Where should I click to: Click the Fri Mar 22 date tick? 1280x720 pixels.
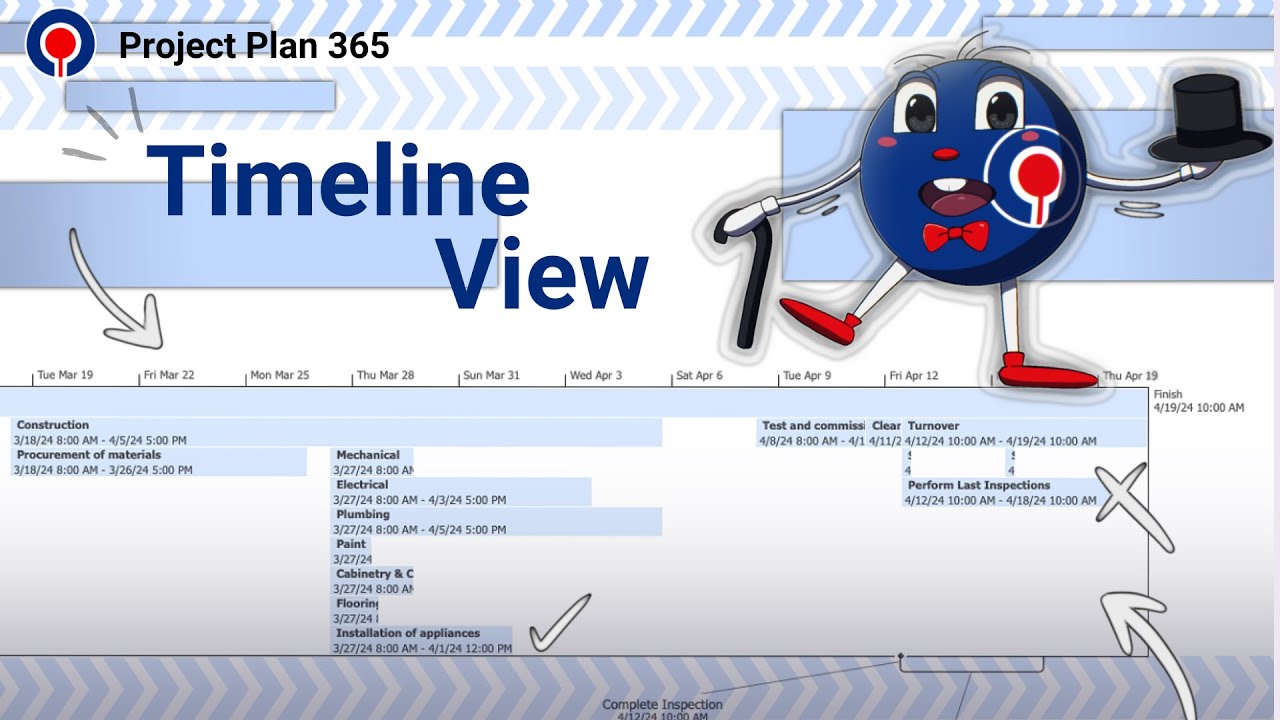pyautogui.click(x=167, y=375)
